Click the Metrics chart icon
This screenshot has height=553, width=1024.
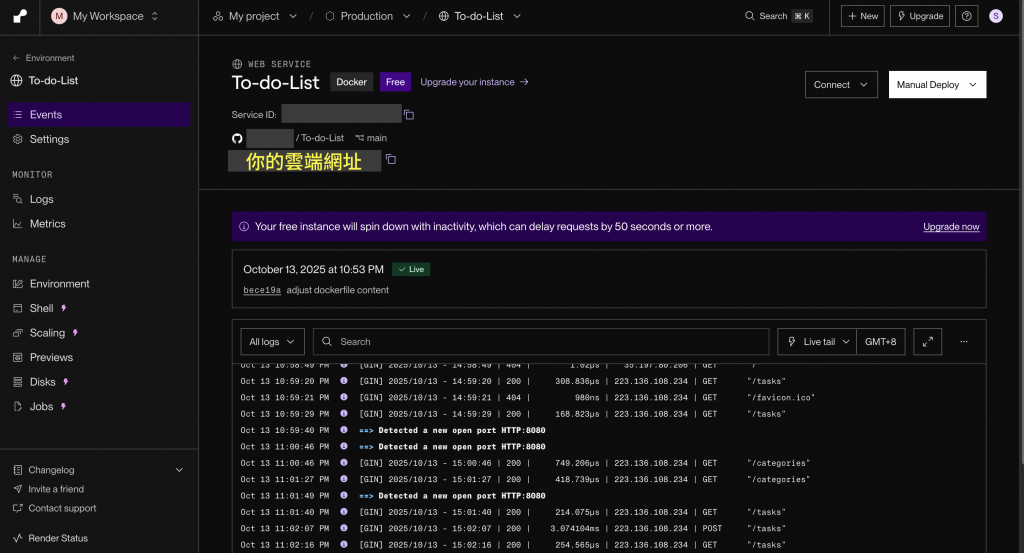[18, 224]
